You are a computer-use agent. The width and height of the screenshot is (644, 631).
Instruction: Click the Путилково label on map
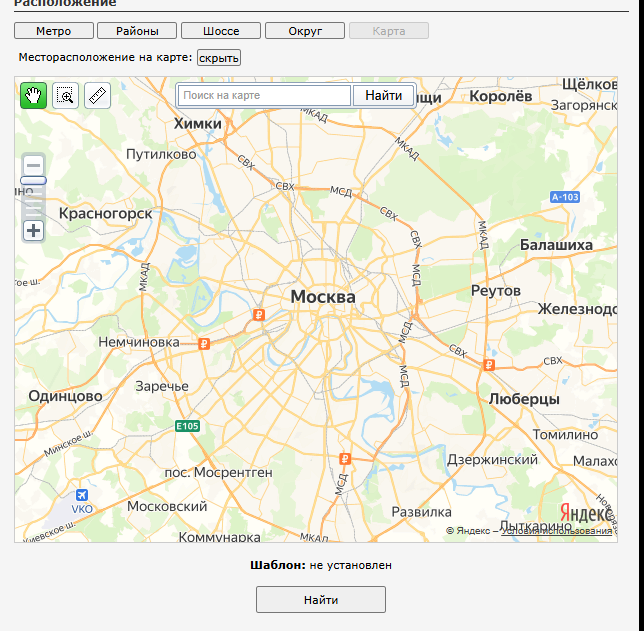point(161,154)
